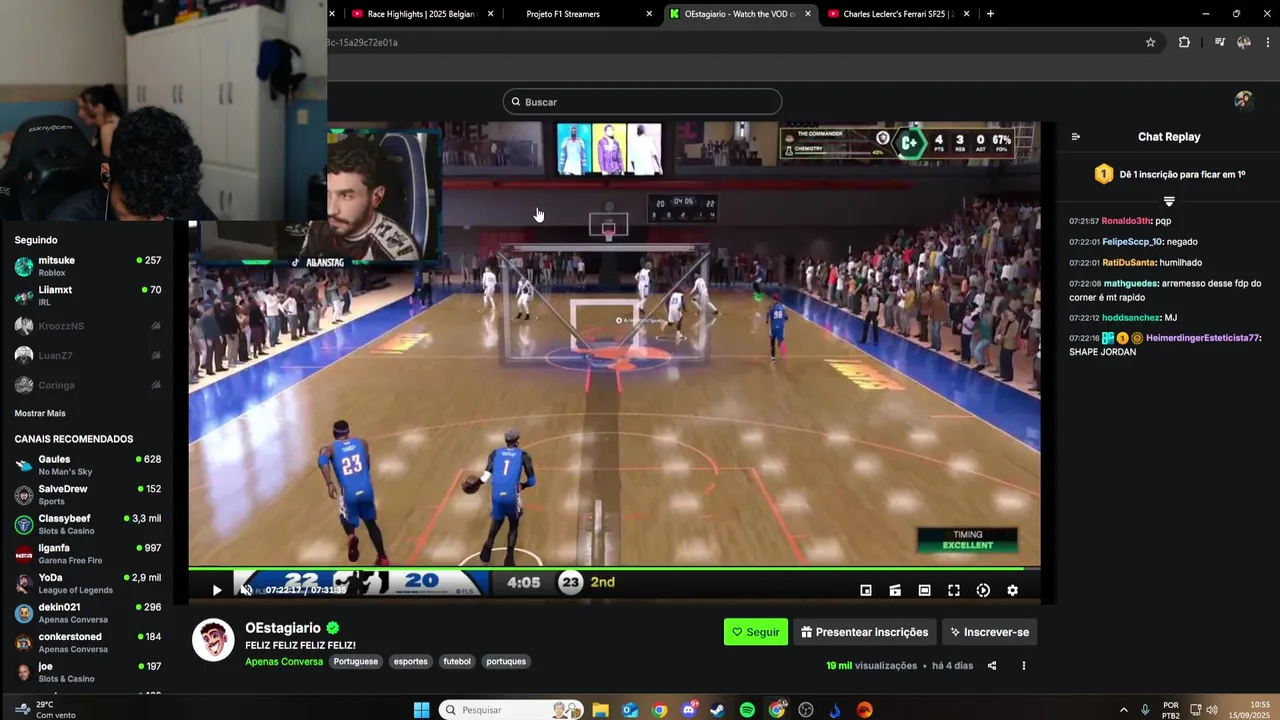The image size is (1280, 720).
Task: Click HeimerdingerEsteticista77 username in chat
Action: click(1203, 338)
